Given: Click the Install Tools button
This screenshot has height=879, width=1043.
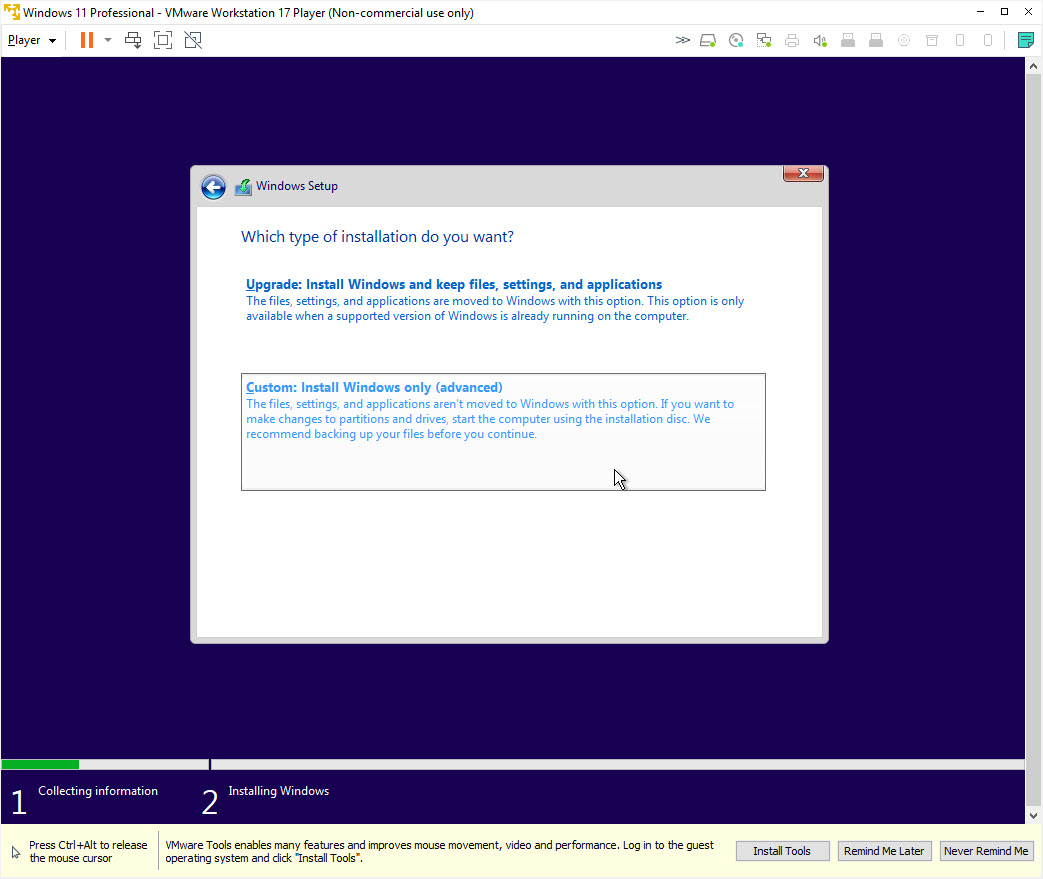Looking at the screenshot, I should pos(782,850).
